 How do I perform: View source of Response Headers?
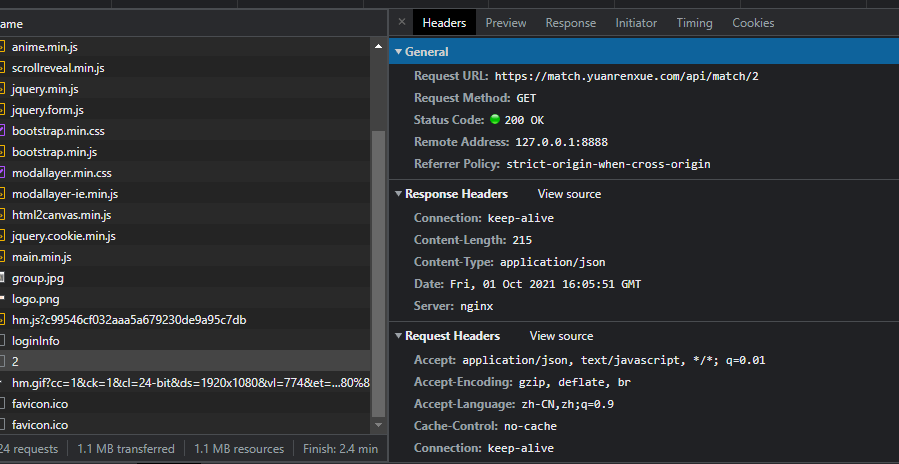(x=569, y=194)
